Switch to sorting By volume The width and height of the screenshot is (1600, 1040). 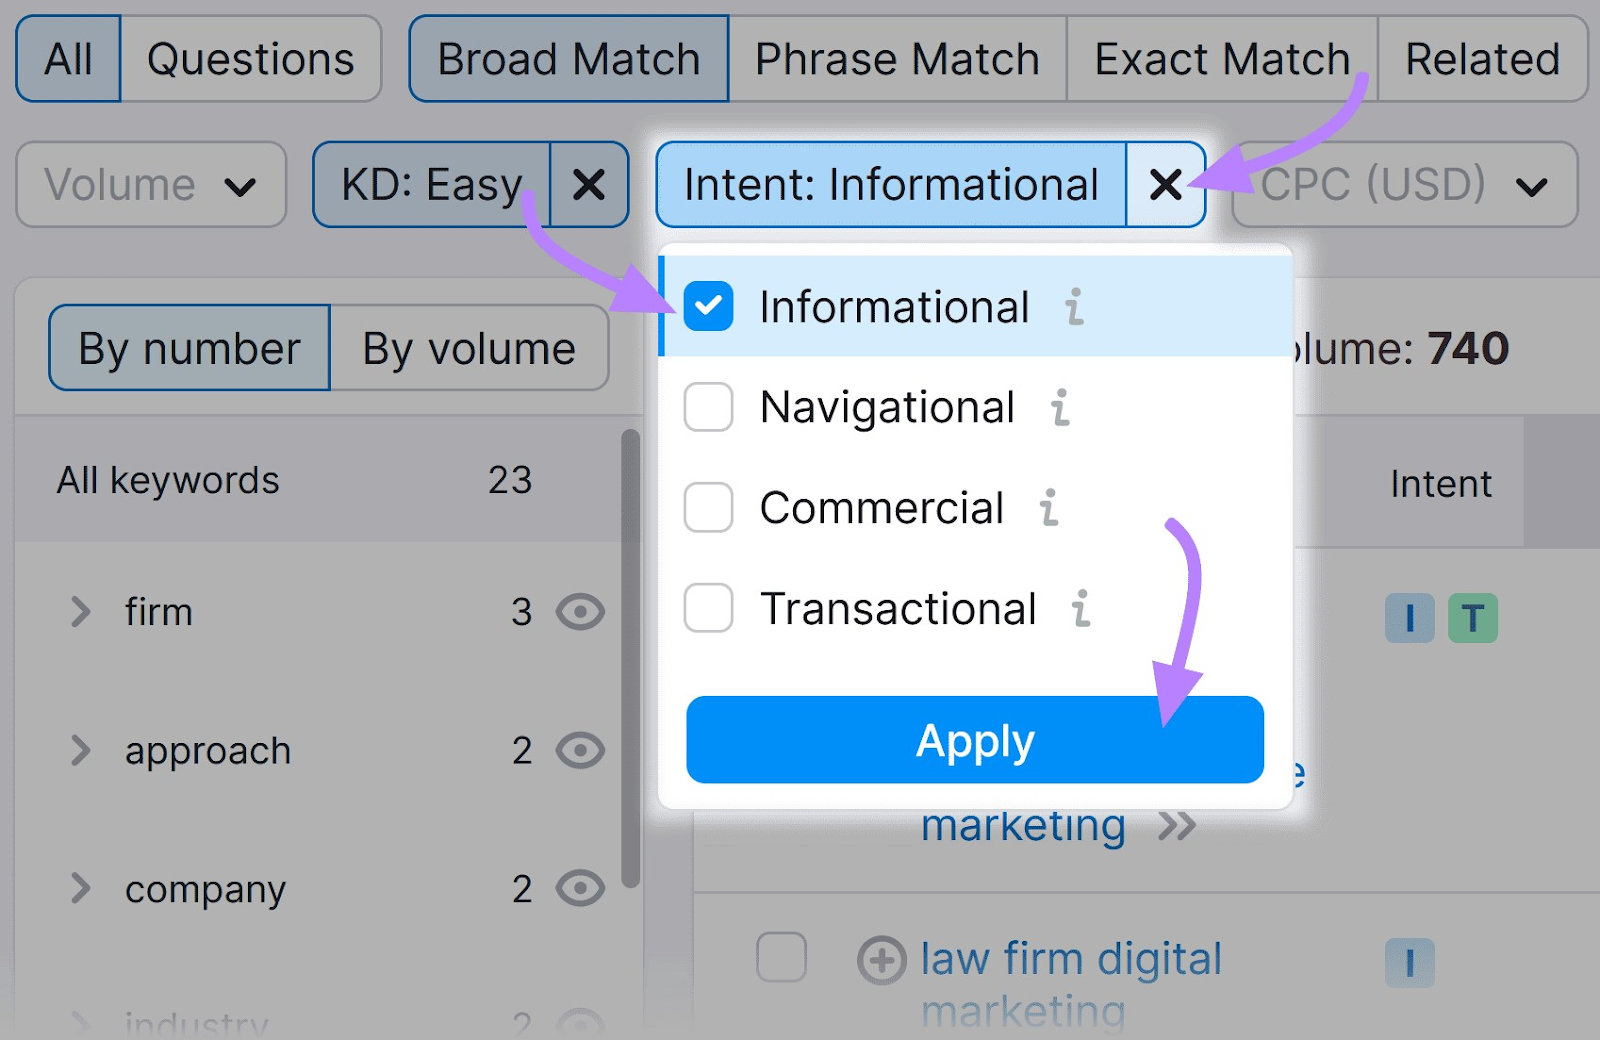coord(468,347)
